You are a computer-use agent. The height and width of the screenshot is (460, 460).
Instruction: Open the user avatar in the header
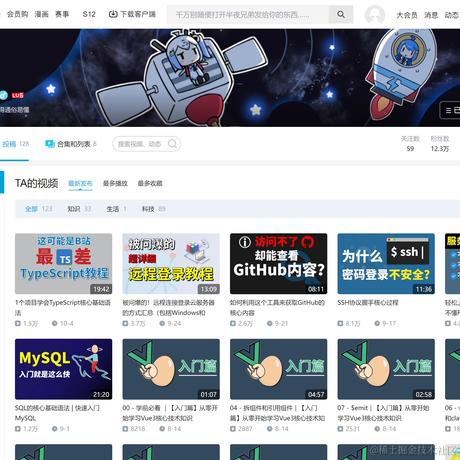(x=375, y=15)
